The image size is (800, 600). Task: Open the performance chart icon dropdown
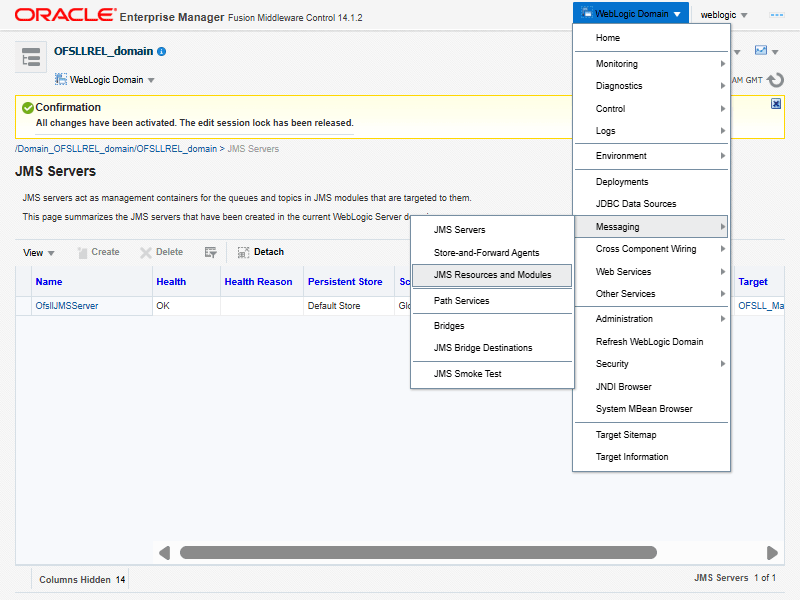[766, 51]
